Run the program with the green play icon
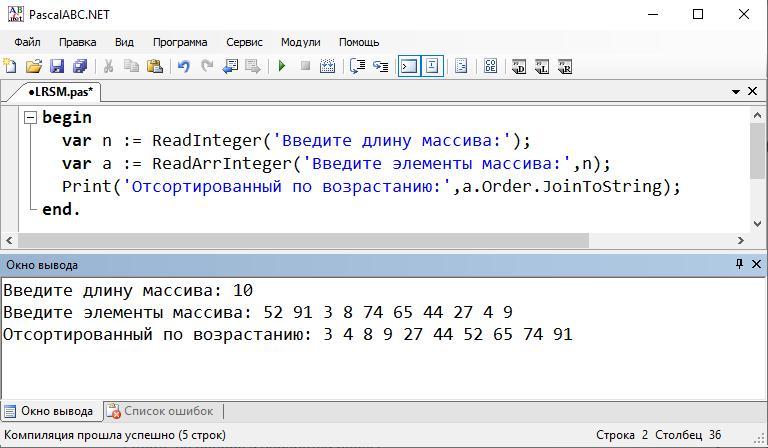 pyautogui.click(x=282, y=66)
